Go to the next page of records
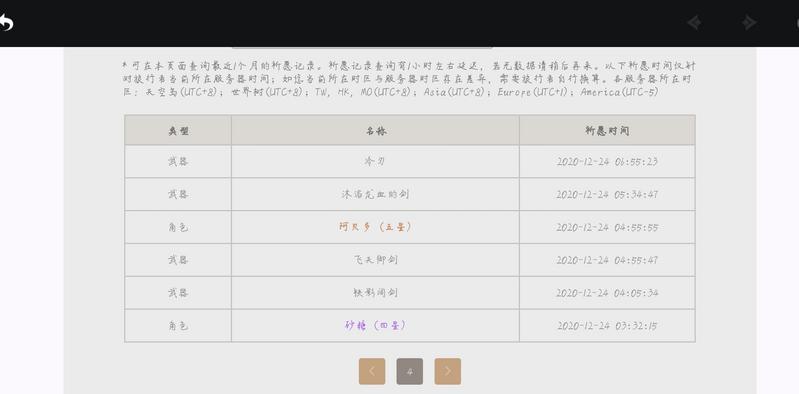The height and width of the screenshot is (394, 799). 447,371
